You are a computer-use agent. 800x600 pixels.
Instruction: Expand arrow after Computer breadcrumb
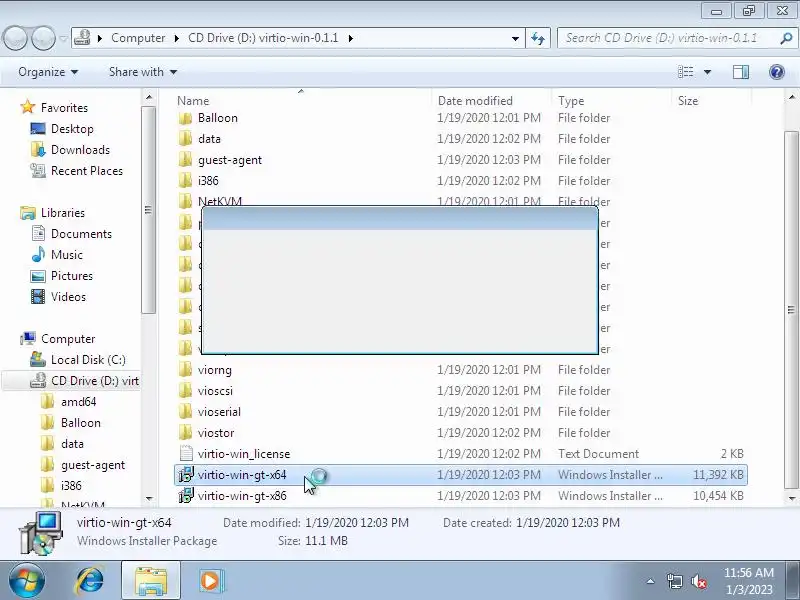[177, 38]
